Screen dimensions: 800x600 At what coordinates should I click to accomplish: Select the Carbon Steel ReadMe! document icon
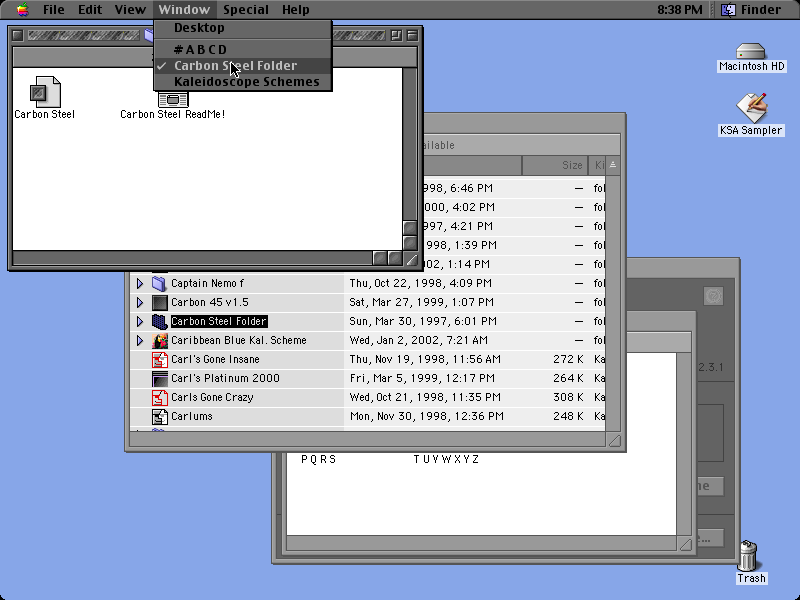tap(173, 99)
